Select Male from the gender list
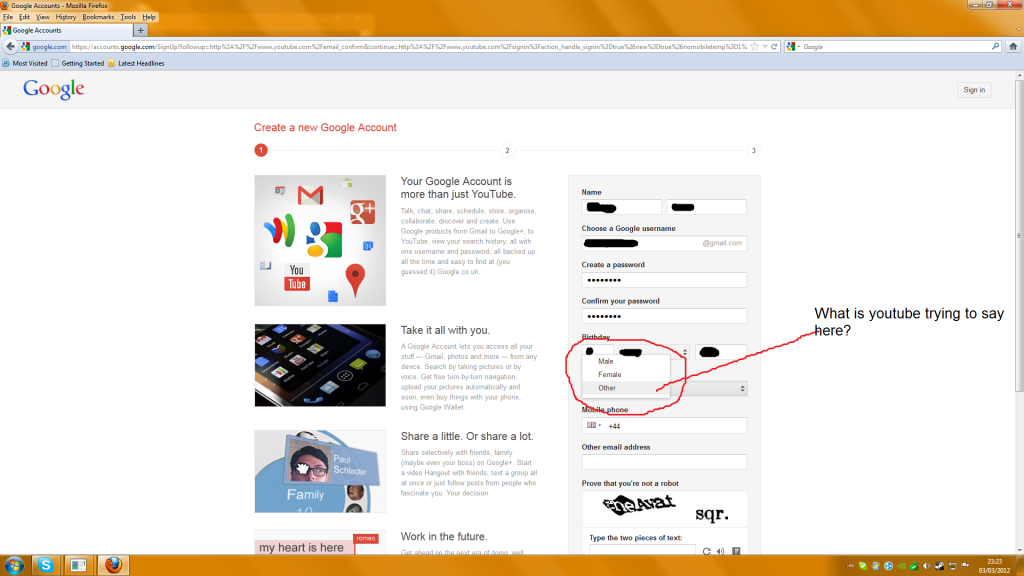 (606, 361)
